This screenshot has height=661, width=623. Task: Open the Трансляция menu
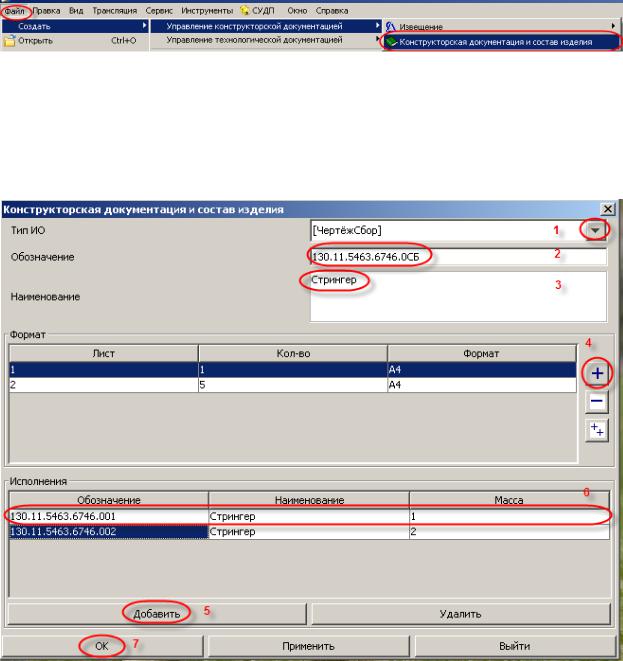pyautogui.click(x=115, y=11)
